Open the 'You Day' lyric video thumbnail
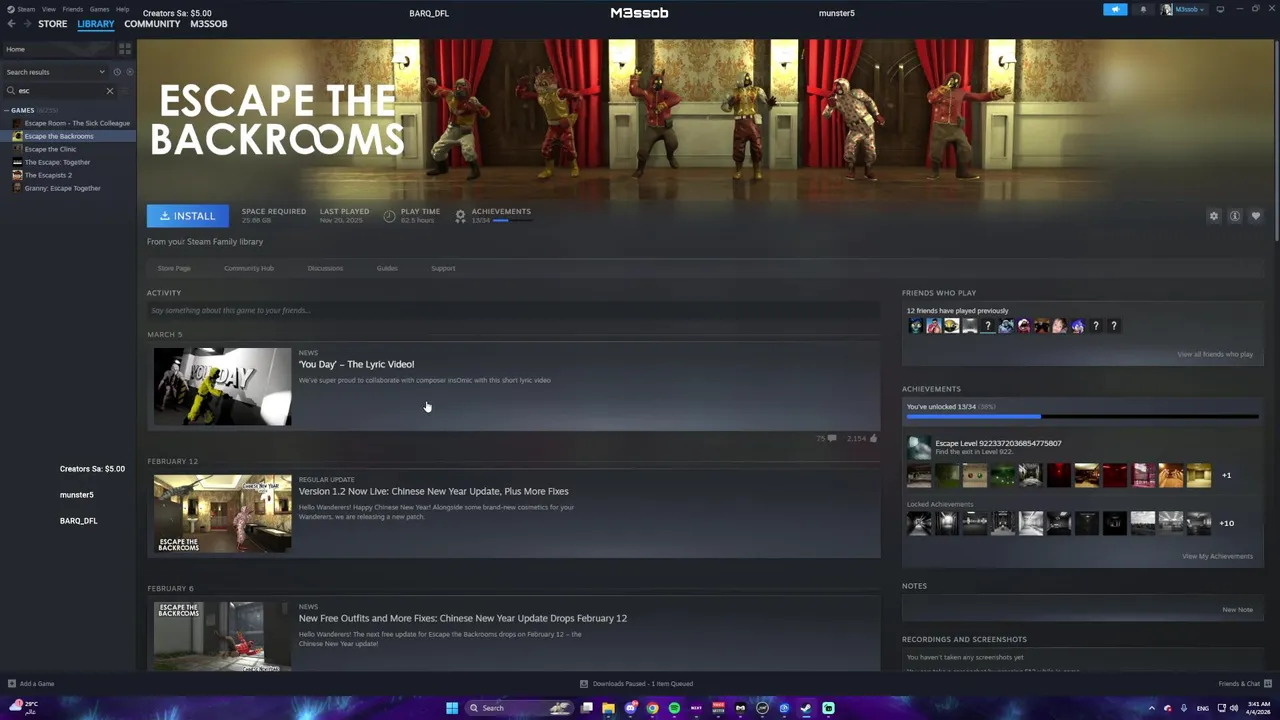The width and height of the screenshot is (1280, 720). click(x=222, y=386)
